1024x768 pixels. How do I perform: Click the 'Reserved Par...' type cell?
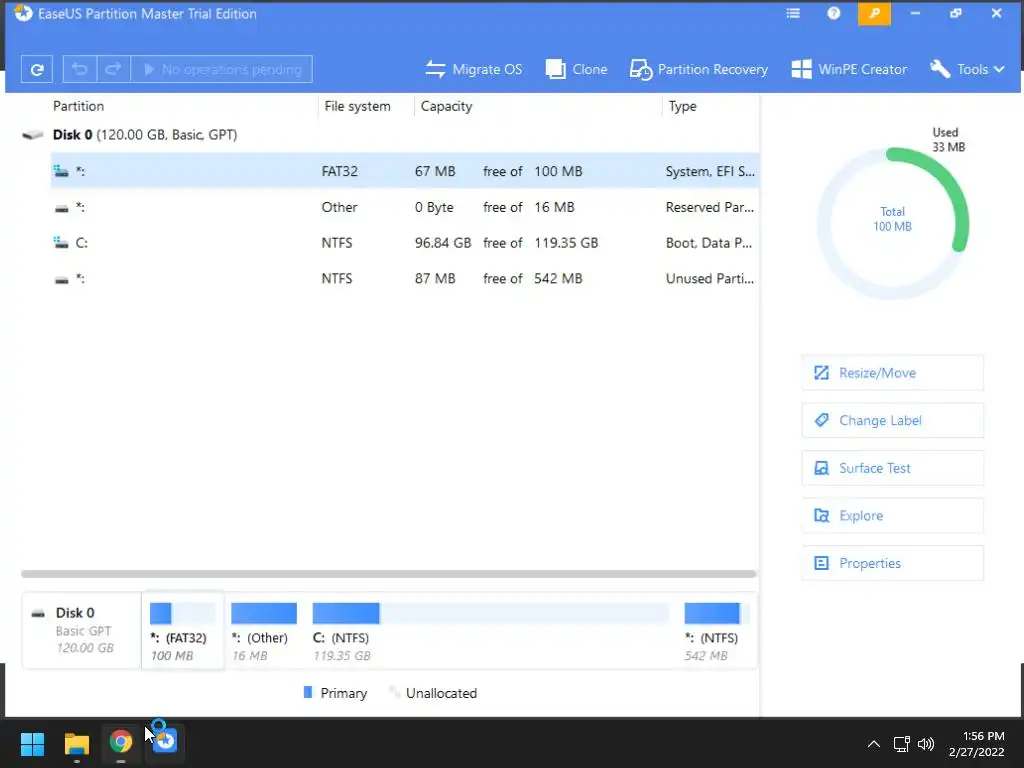tap(710, 207)
